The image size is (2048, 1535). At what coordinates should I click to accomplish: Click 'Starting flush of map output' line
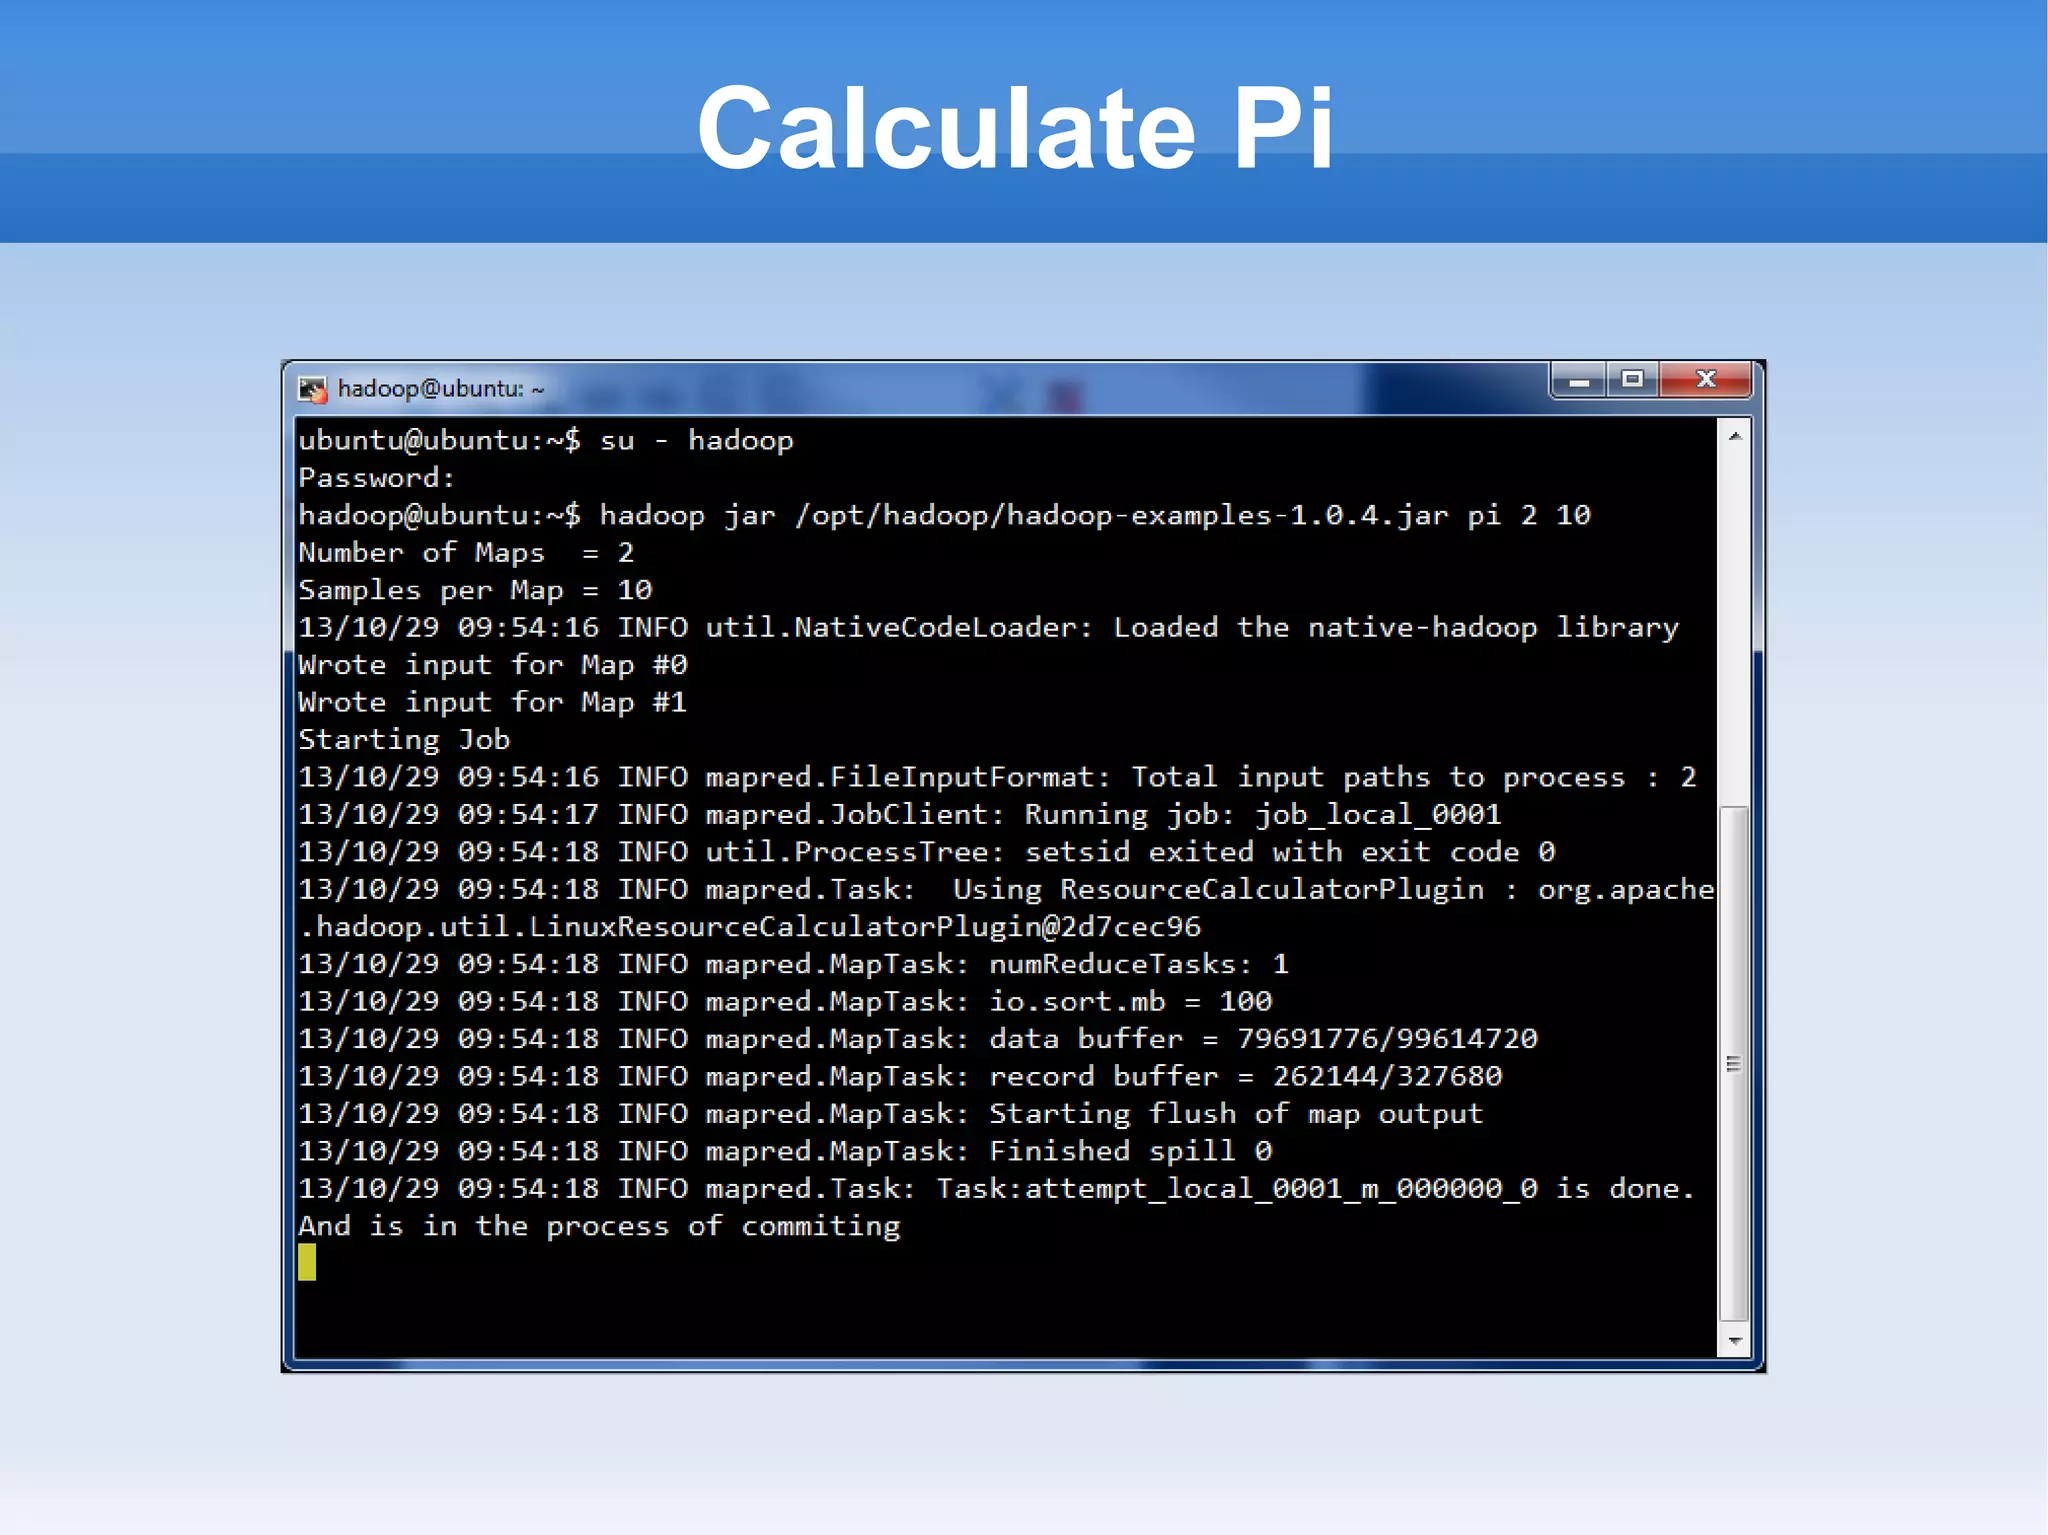pos(891,1114)
